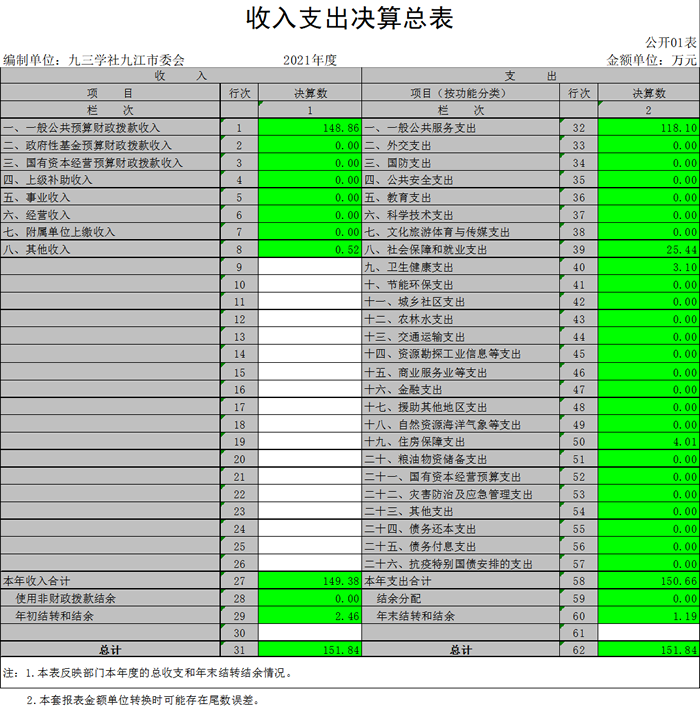Select the 住房保障支出 amount 4.01

coord(648,441)
